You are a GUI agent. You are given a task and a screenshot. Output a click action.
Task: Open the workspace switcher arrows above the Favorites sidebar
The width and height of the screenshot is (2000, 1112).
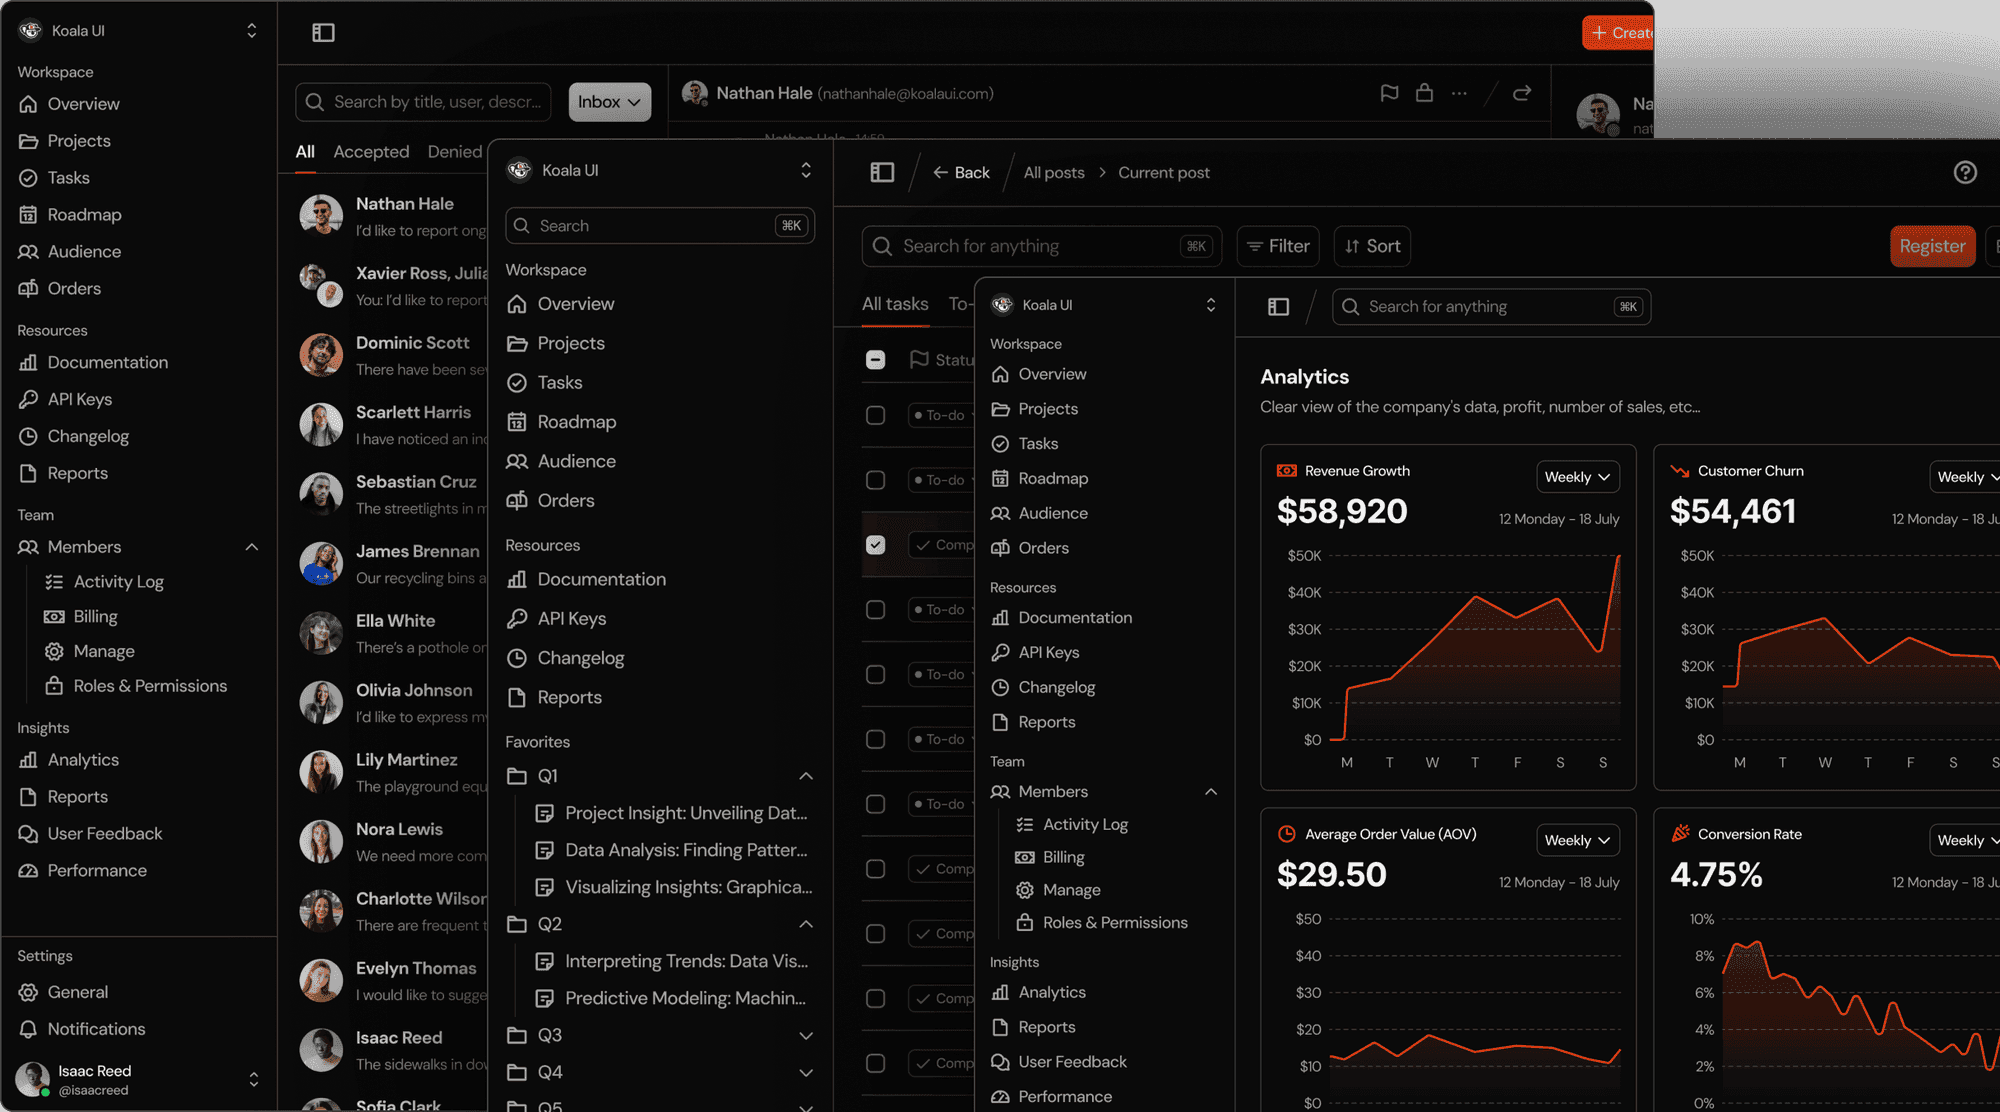(806, 170)
